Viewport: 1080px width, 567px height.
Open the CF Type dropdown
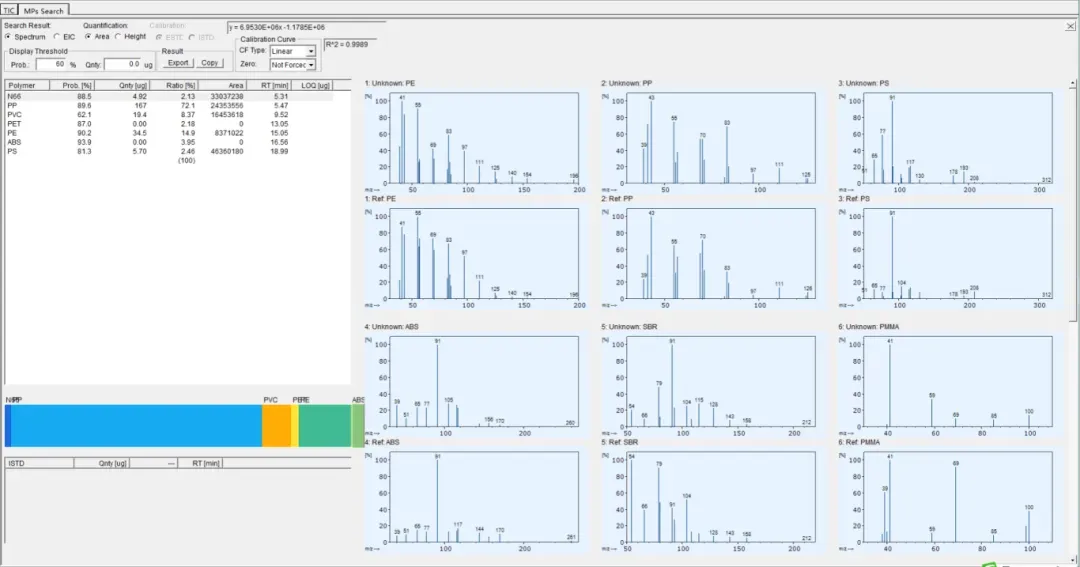pyautogui.click(x=293, y=51)
